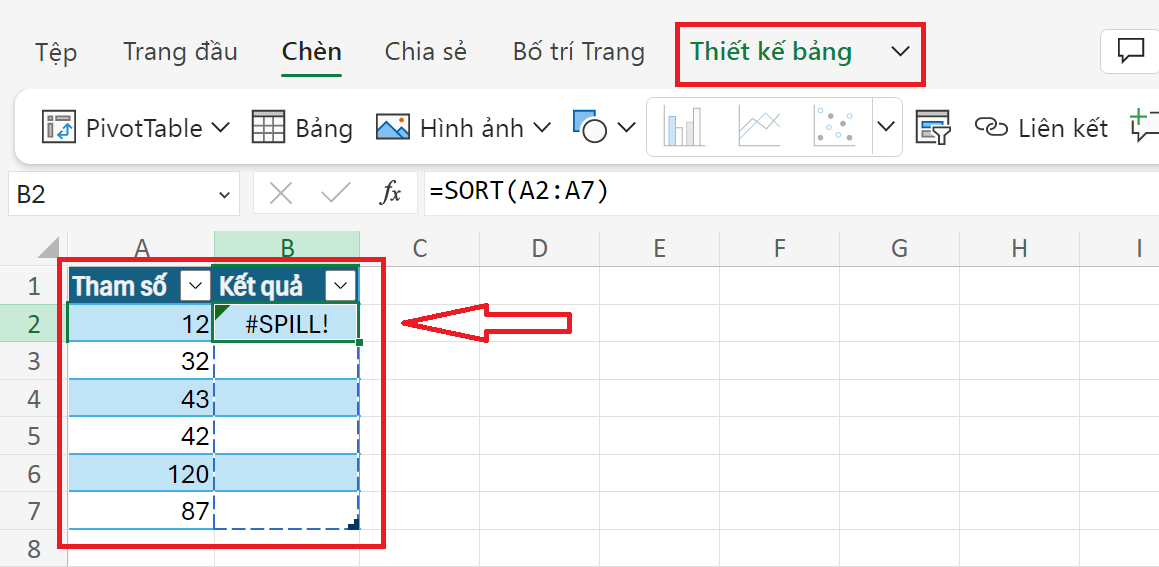1159x567 pixels.
Task: Select row 2 header
Action: pos(33,323)
